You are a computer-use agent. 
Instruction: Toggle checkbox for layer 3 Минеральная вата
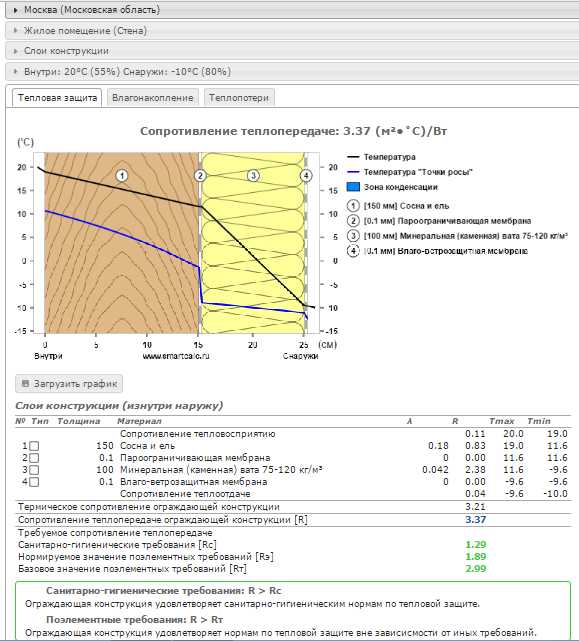(34, 470)
